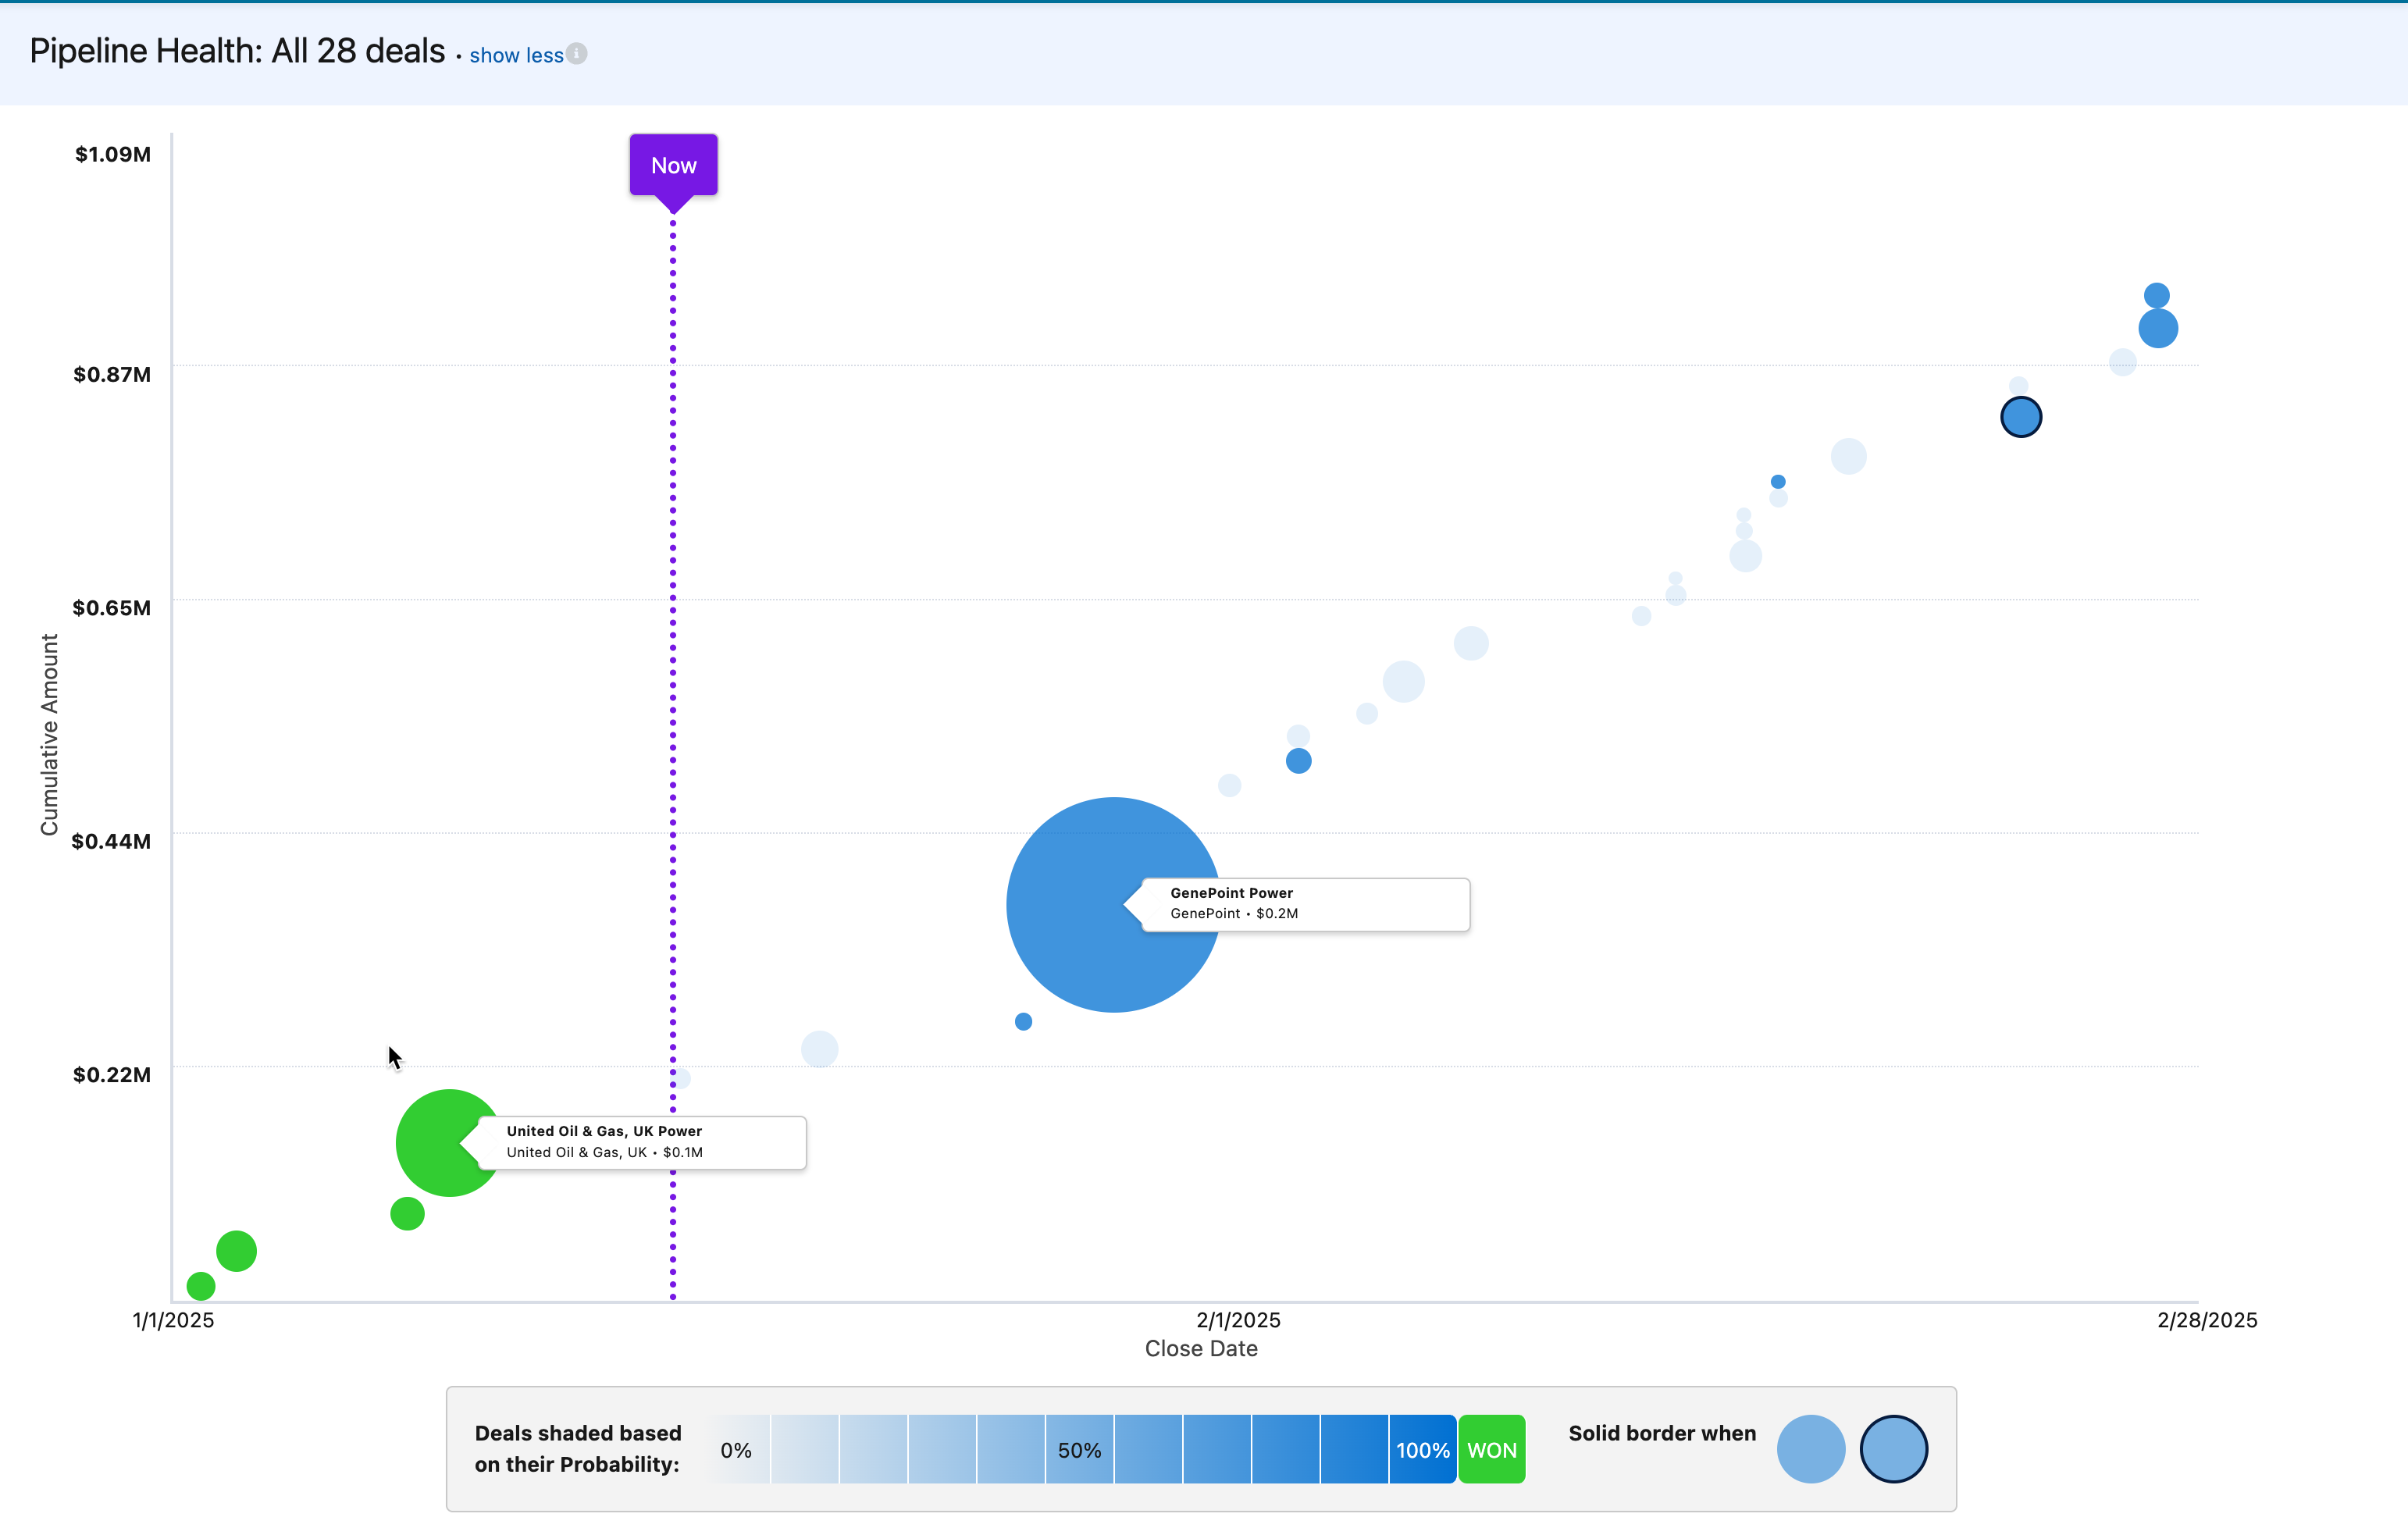
Task: Click the 50% probability legend swatch
Action: (x=1079, y=1449)
